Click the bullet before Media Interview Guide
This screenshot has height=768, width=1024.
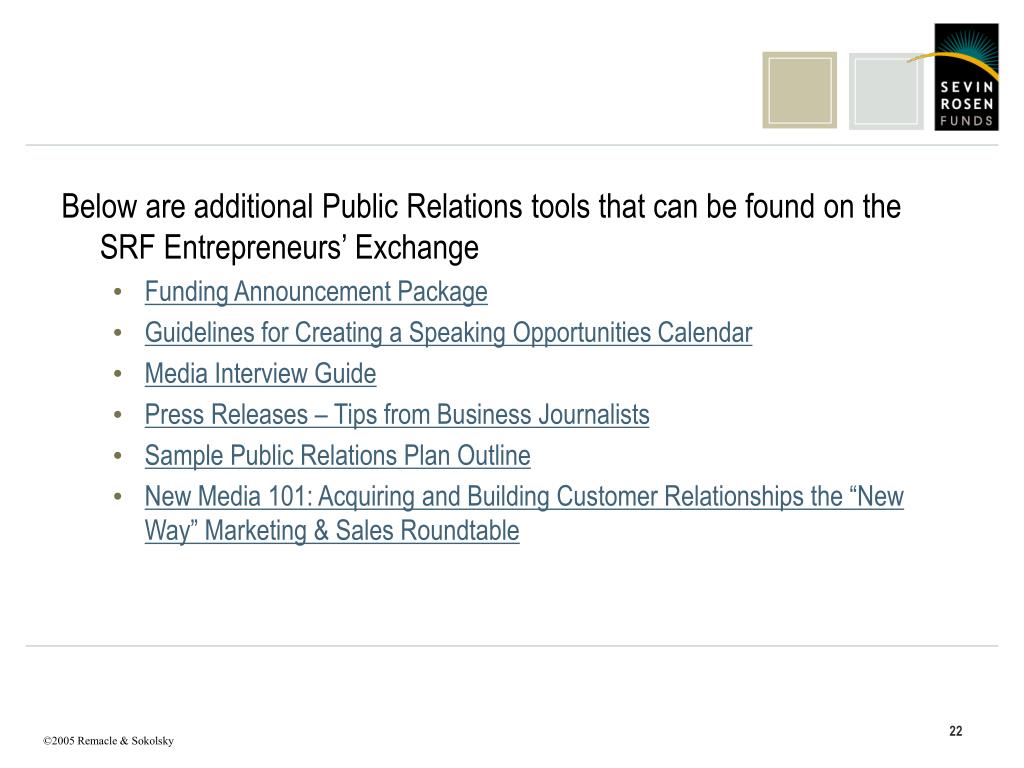tap(118, 374)
